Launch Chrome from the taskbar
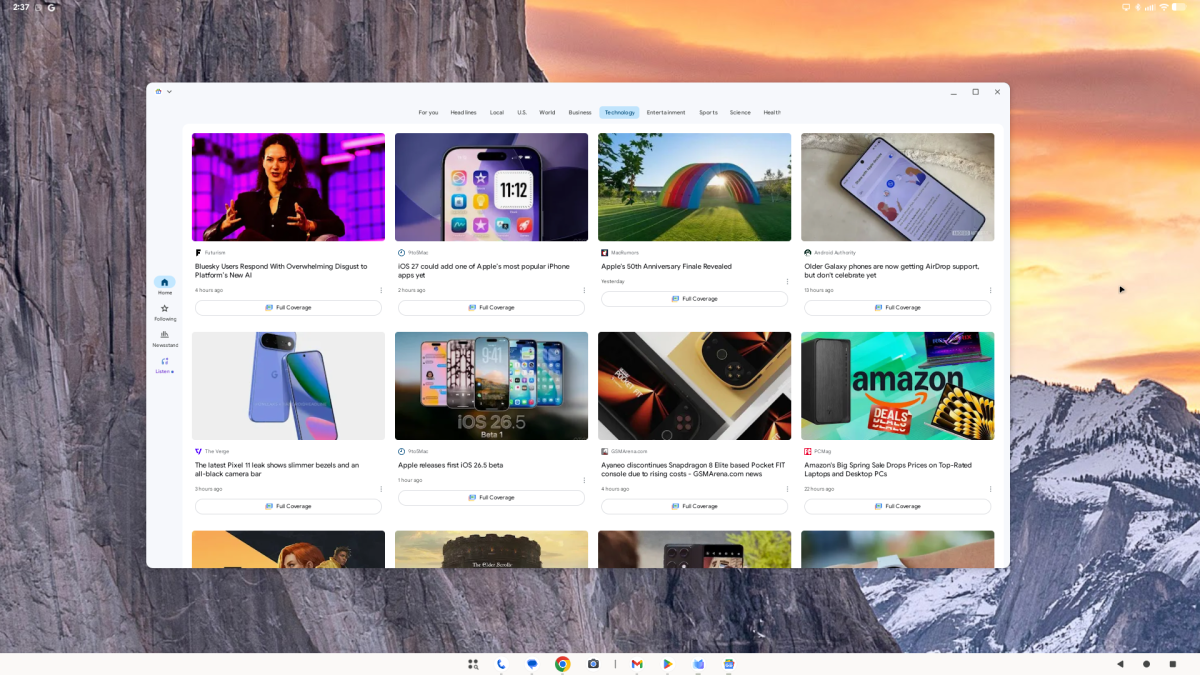1200x675 pixels. pos(562,663)
